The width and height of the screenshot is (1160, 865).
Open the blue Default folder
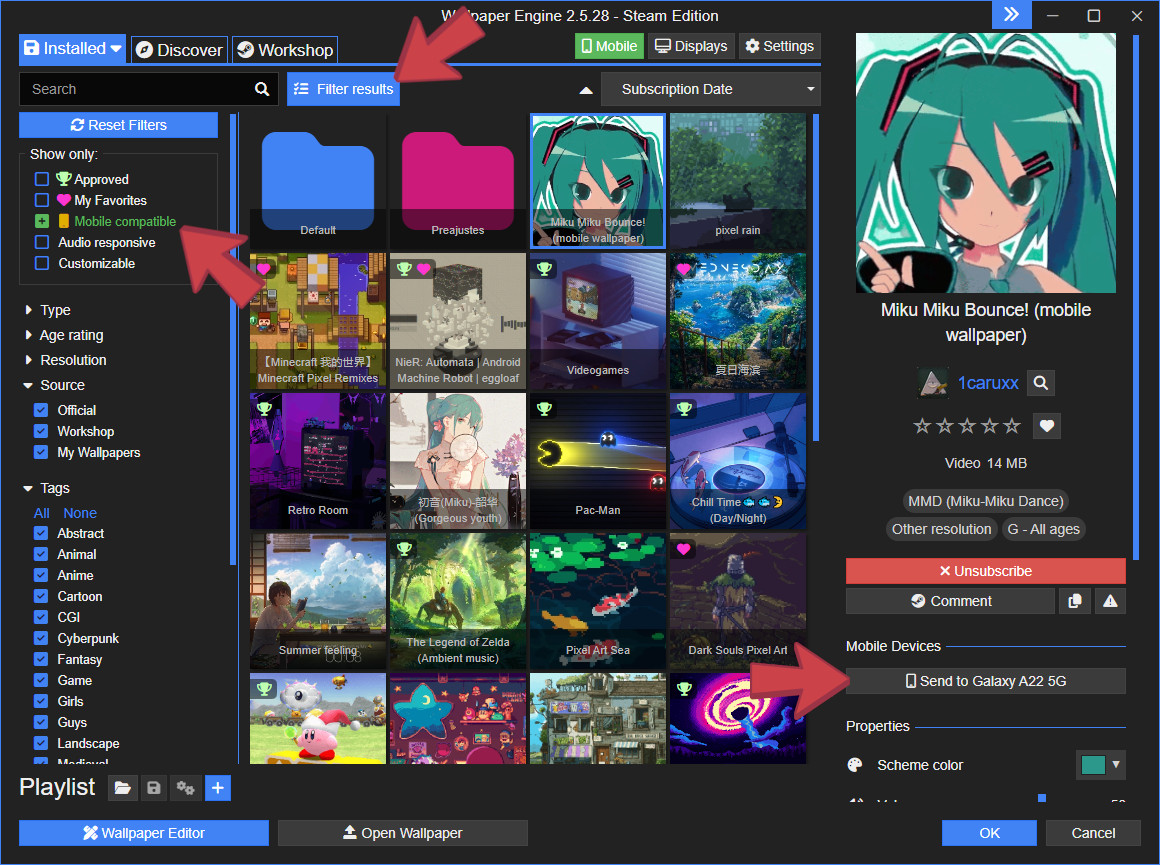(x=318, y=182)
